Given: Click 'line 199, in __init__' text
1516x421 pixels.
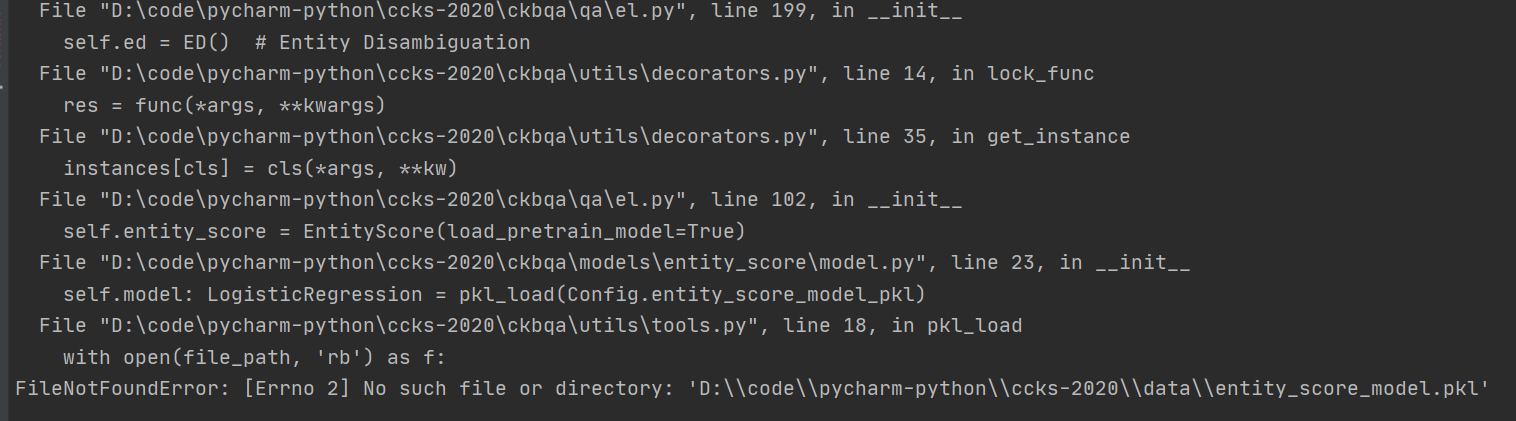Looking at the screenshot, I should coord(838,11).
